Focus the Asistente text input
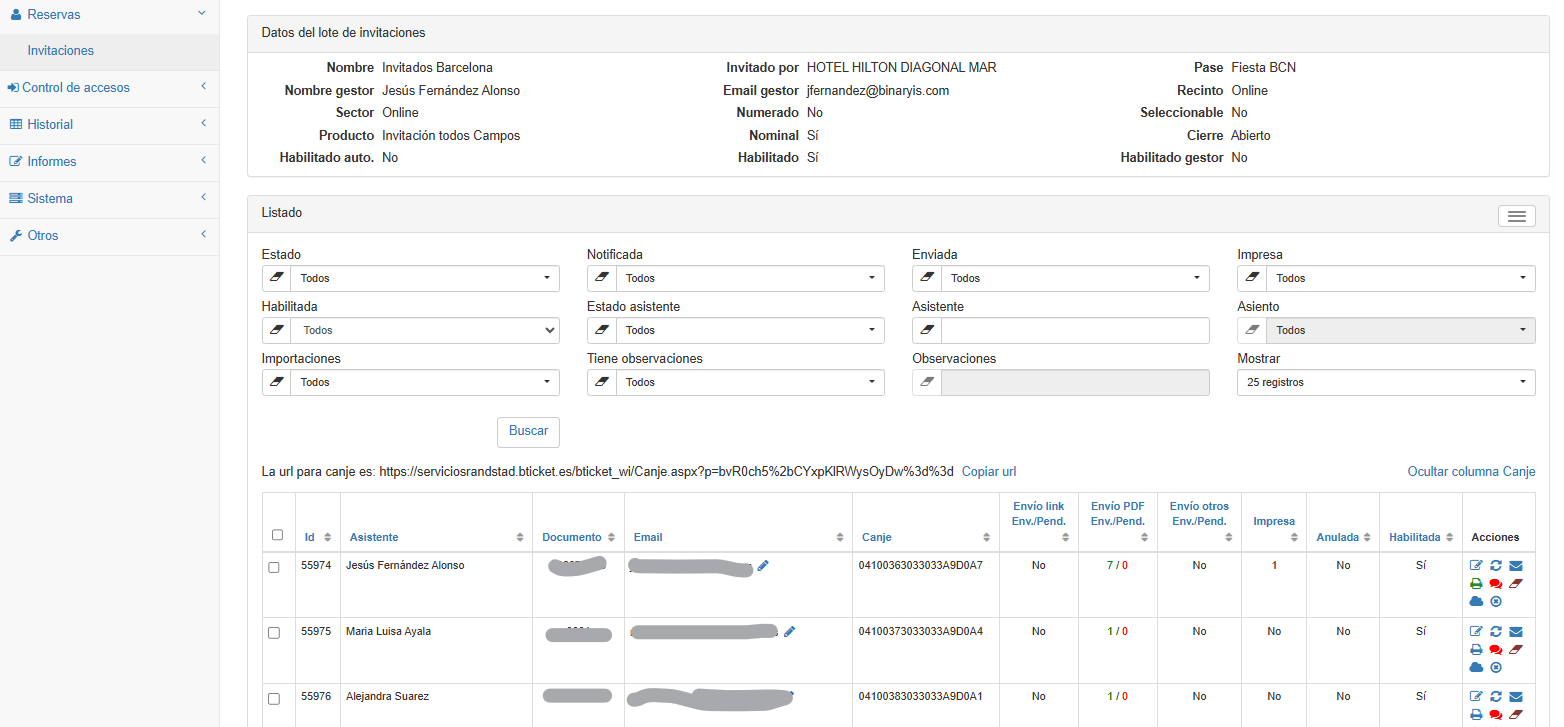The height and width of the screenshot is (727, 1564). pos(1075,330)
